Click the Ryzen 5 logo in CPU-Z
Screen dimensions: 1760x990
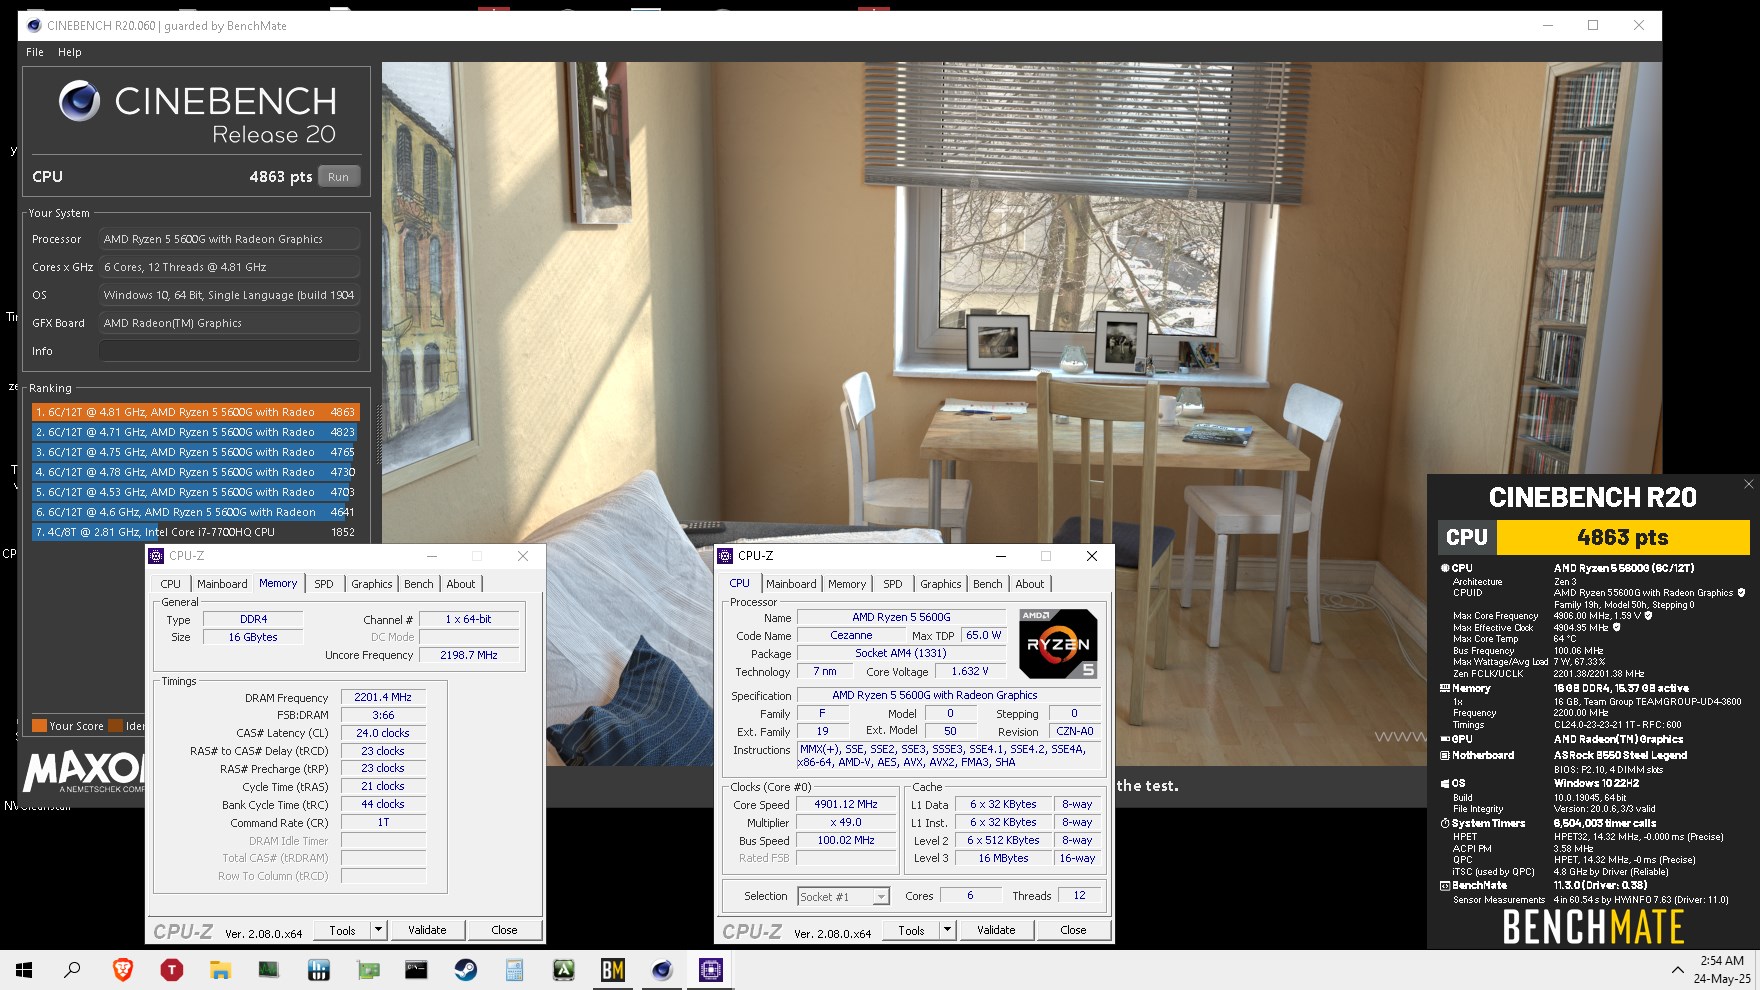tap(1058, 643)
